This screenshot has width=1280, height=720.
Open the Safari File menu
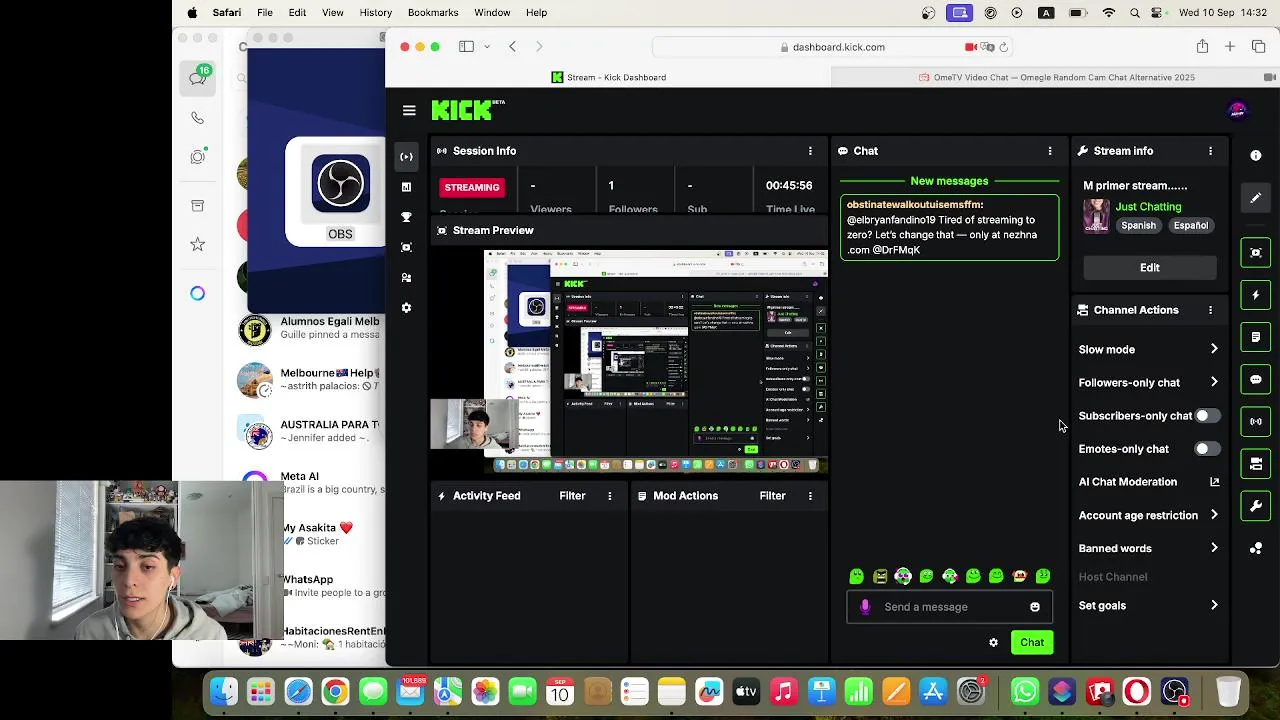pyautogui.click(x=264, y=13)
